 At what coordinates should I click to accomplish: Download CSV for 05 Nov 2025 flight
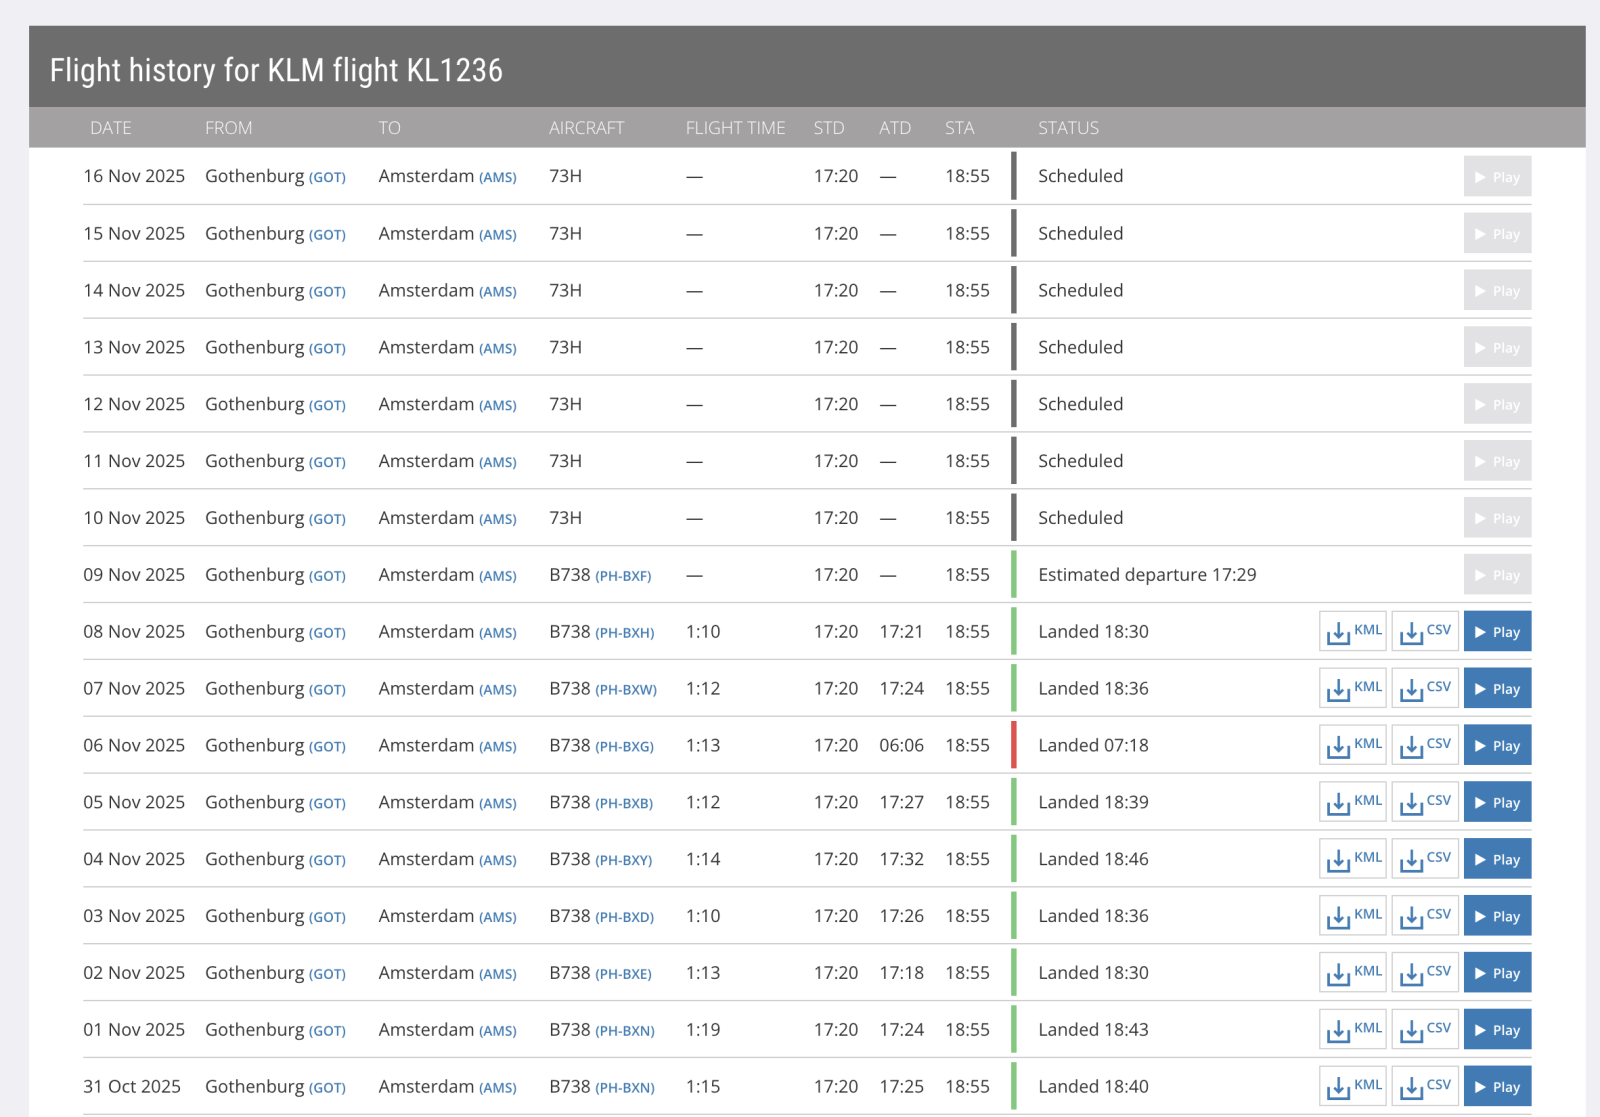coord(1425,803)
